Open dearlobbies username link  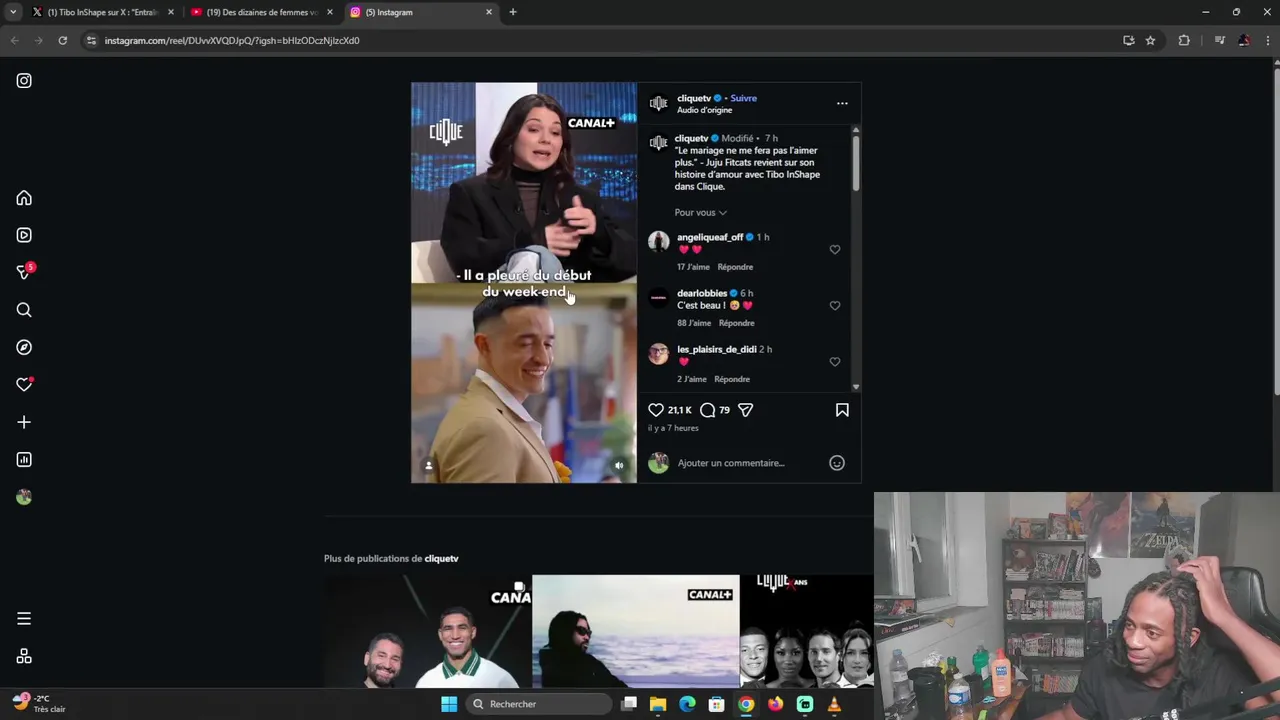tap(702, 293)
